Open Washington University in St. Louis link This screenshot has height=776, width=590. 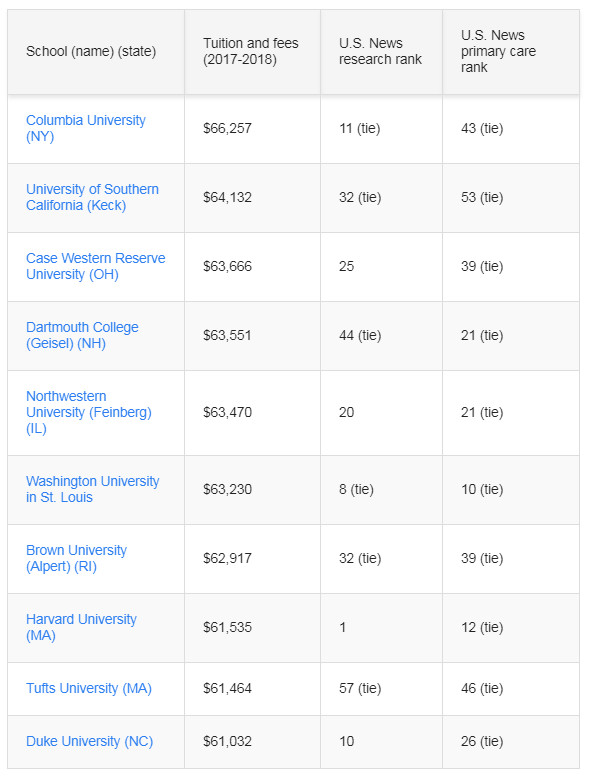93,489
